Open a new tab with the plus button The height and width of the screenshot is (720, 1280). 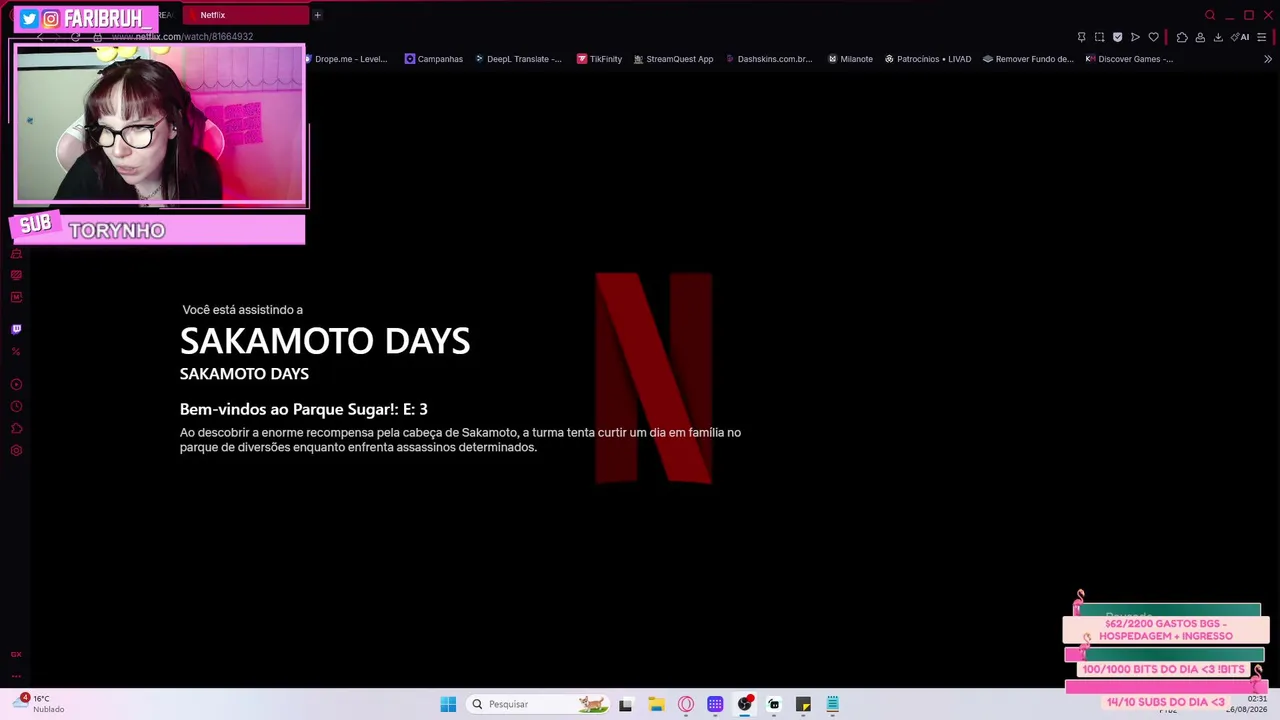coord(317,15)
